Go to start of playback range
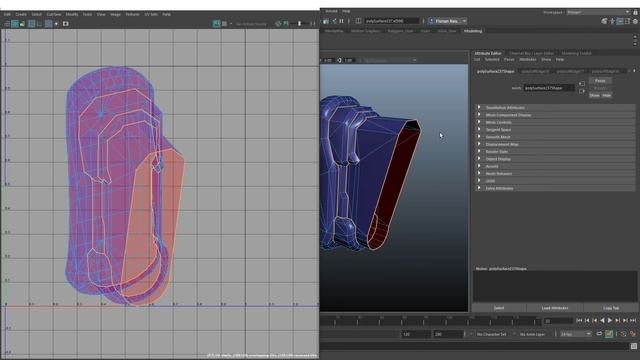Image resolution: width=640 pixels, height=360 pixels. point(579,321)
